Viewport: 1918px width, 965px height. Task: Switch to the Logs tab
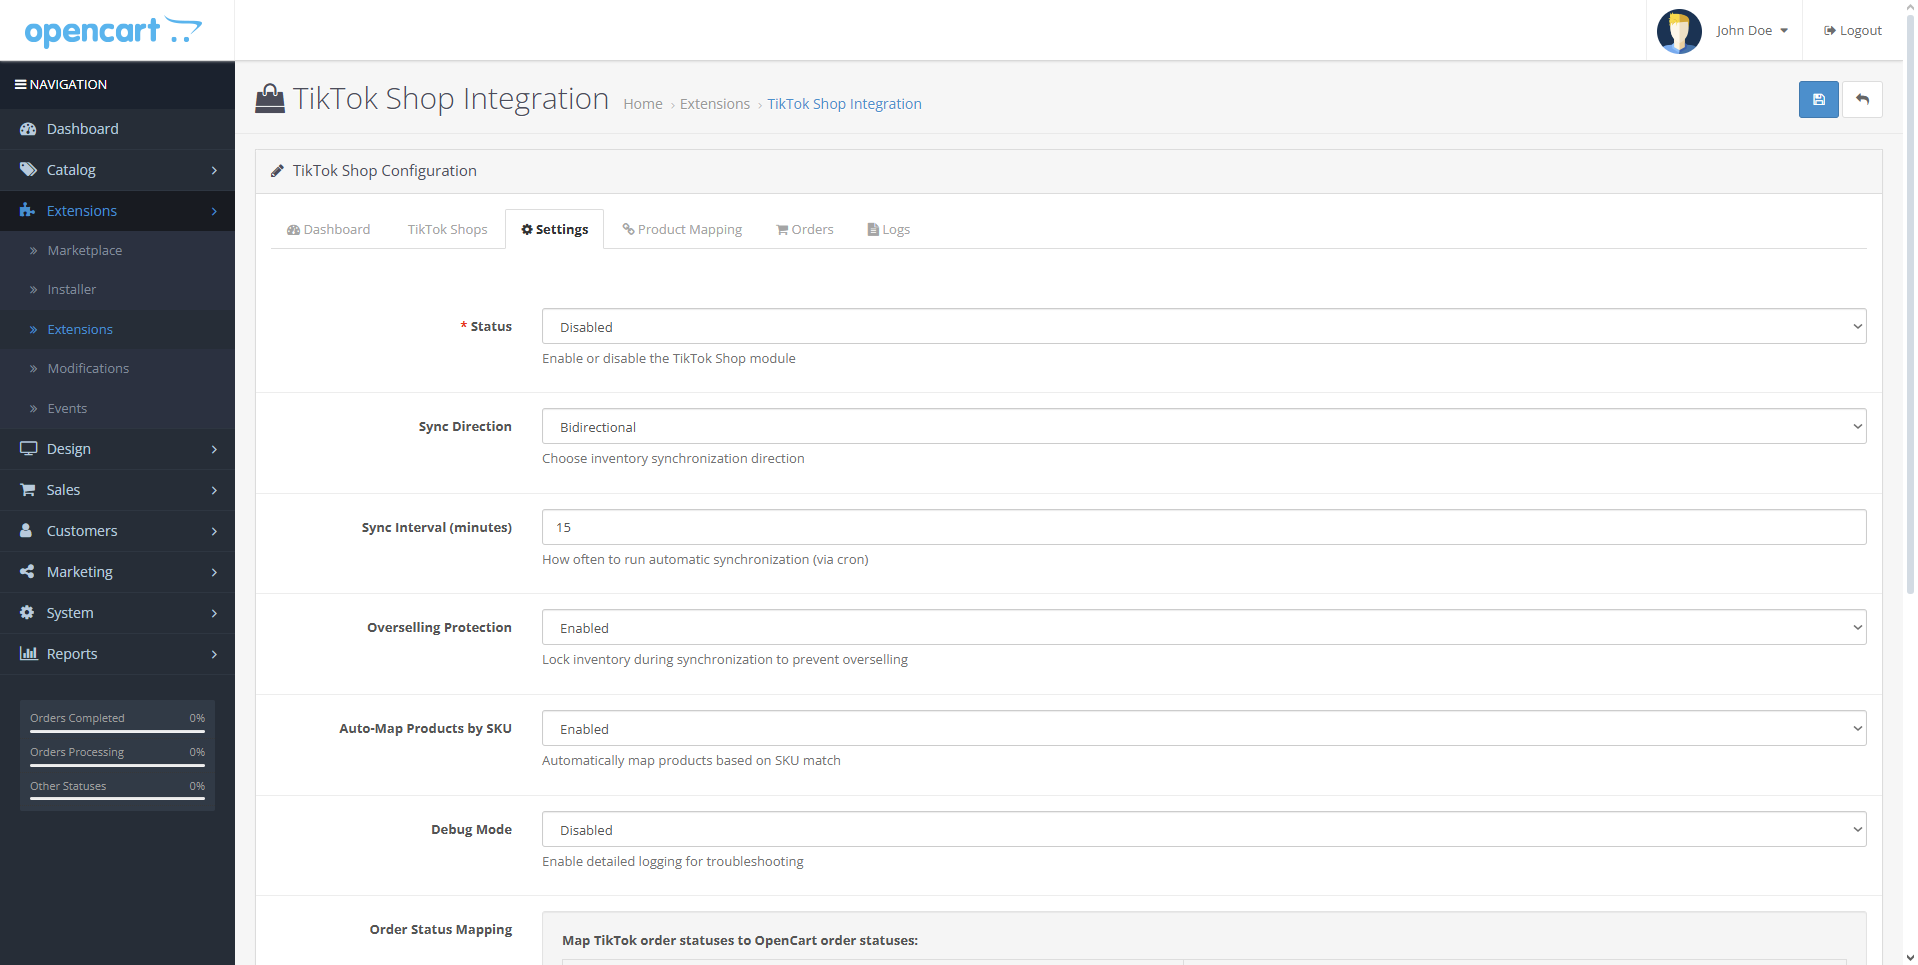click(889, 230)
